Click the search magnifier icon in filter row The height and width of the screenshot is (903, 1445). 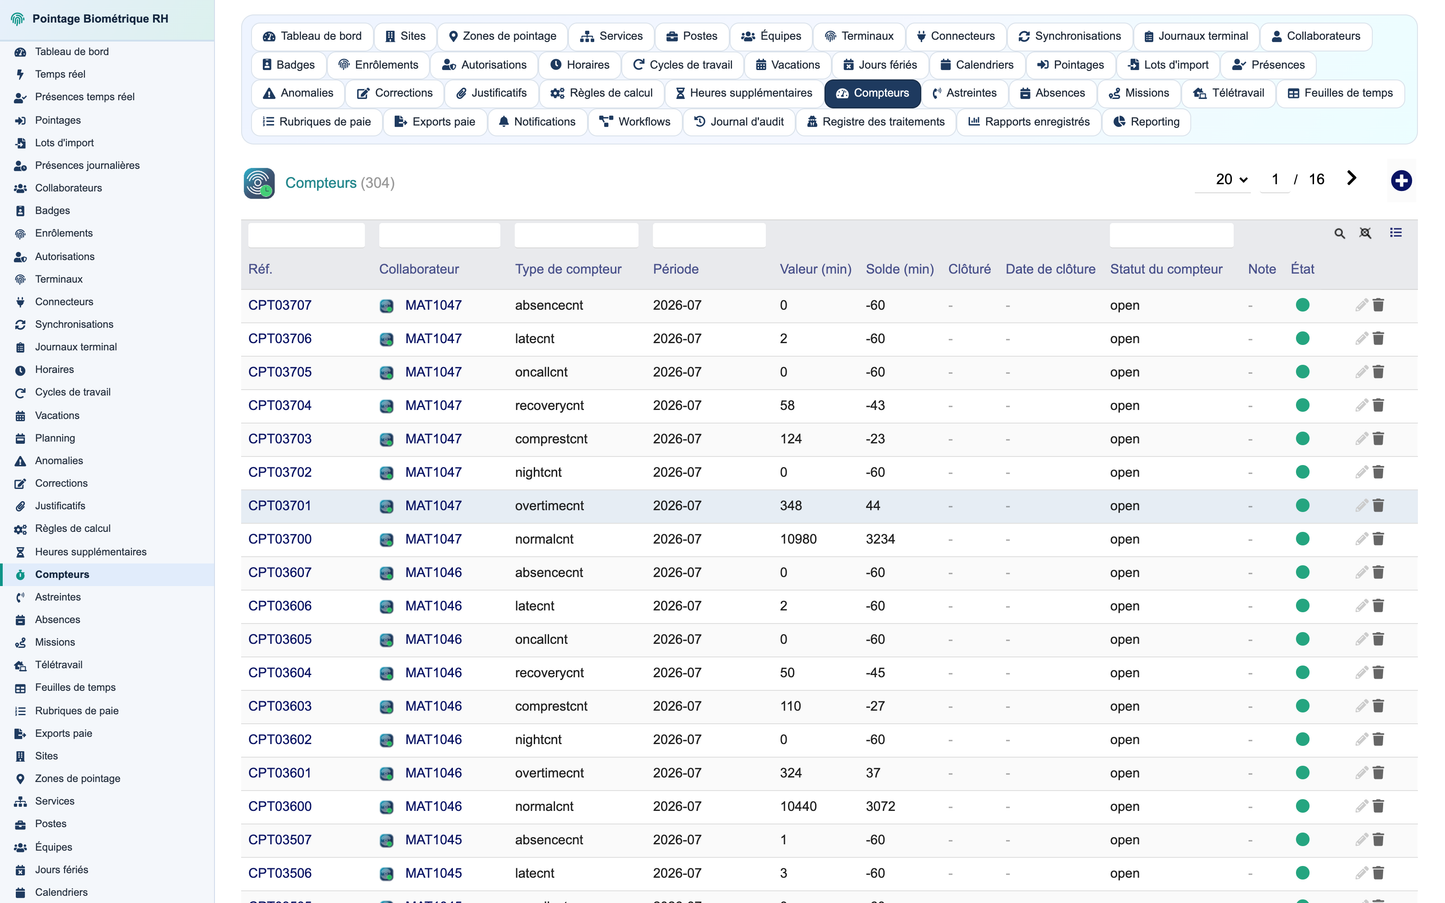pos(1339,233)
